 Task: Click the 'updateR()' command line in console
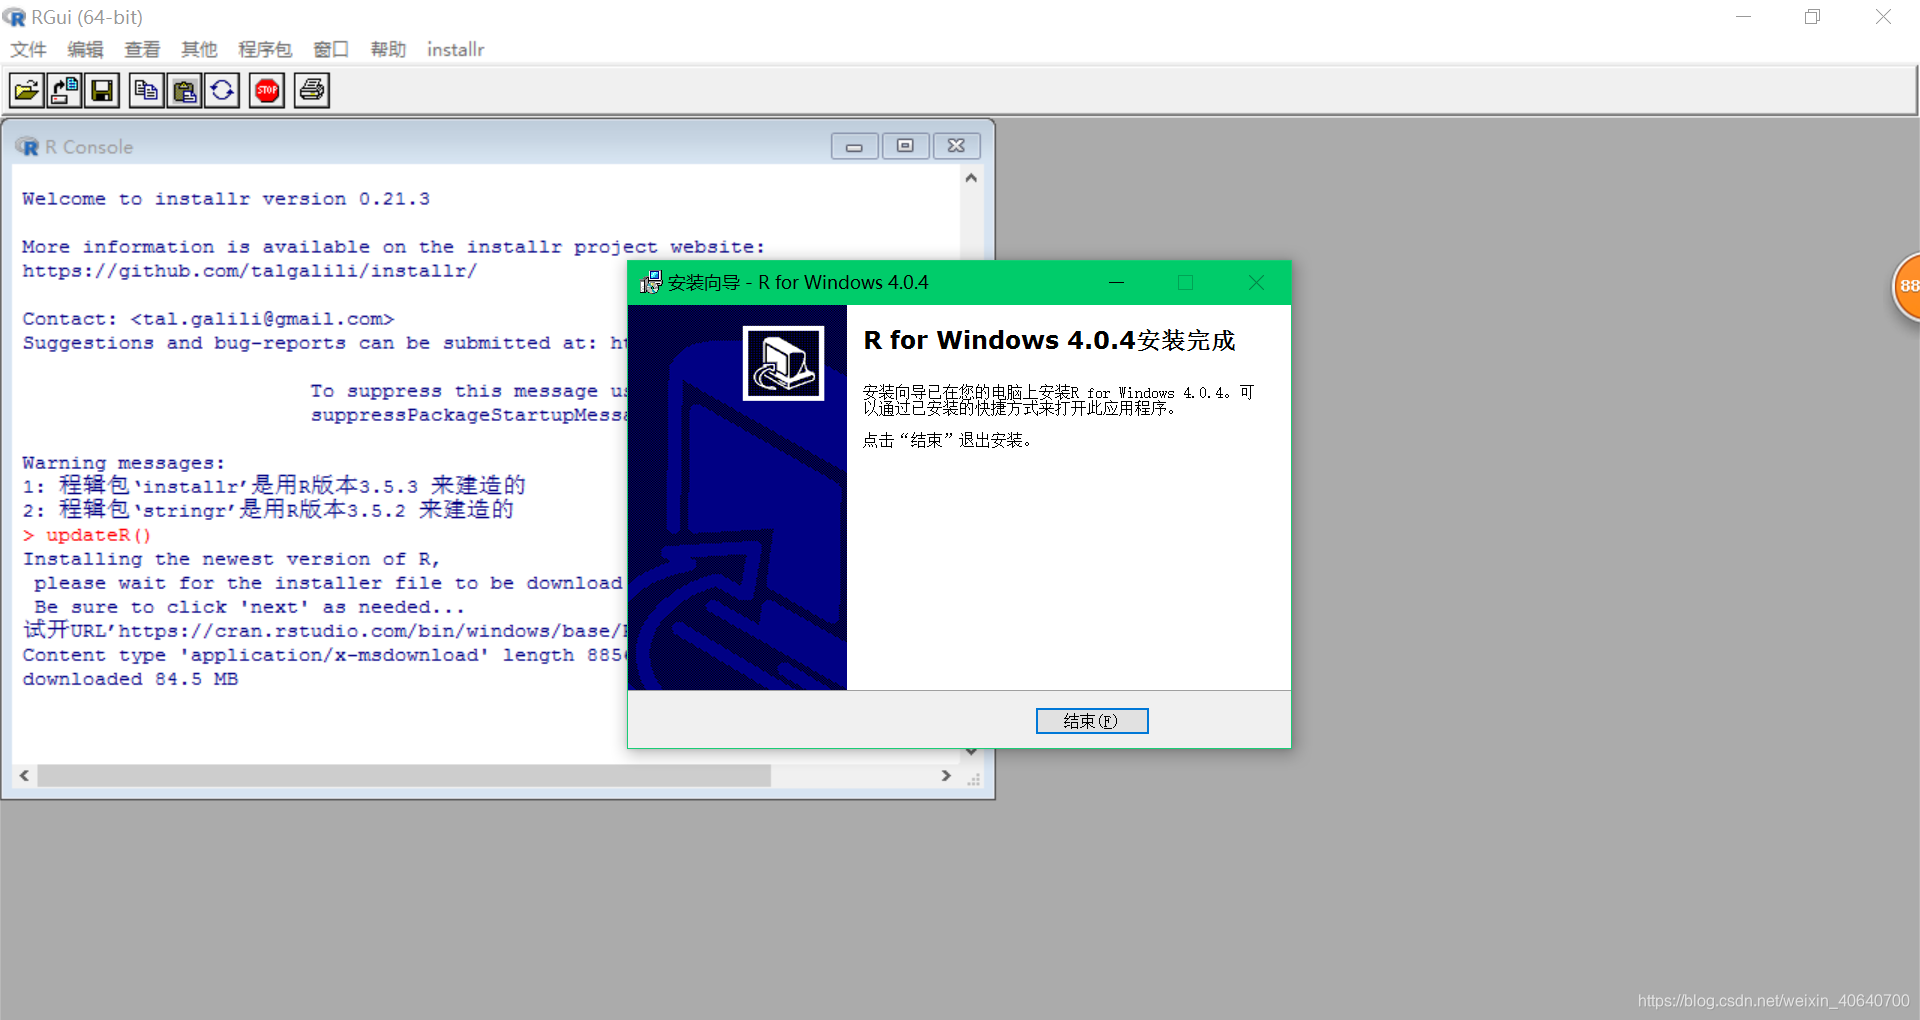(87, 535)
